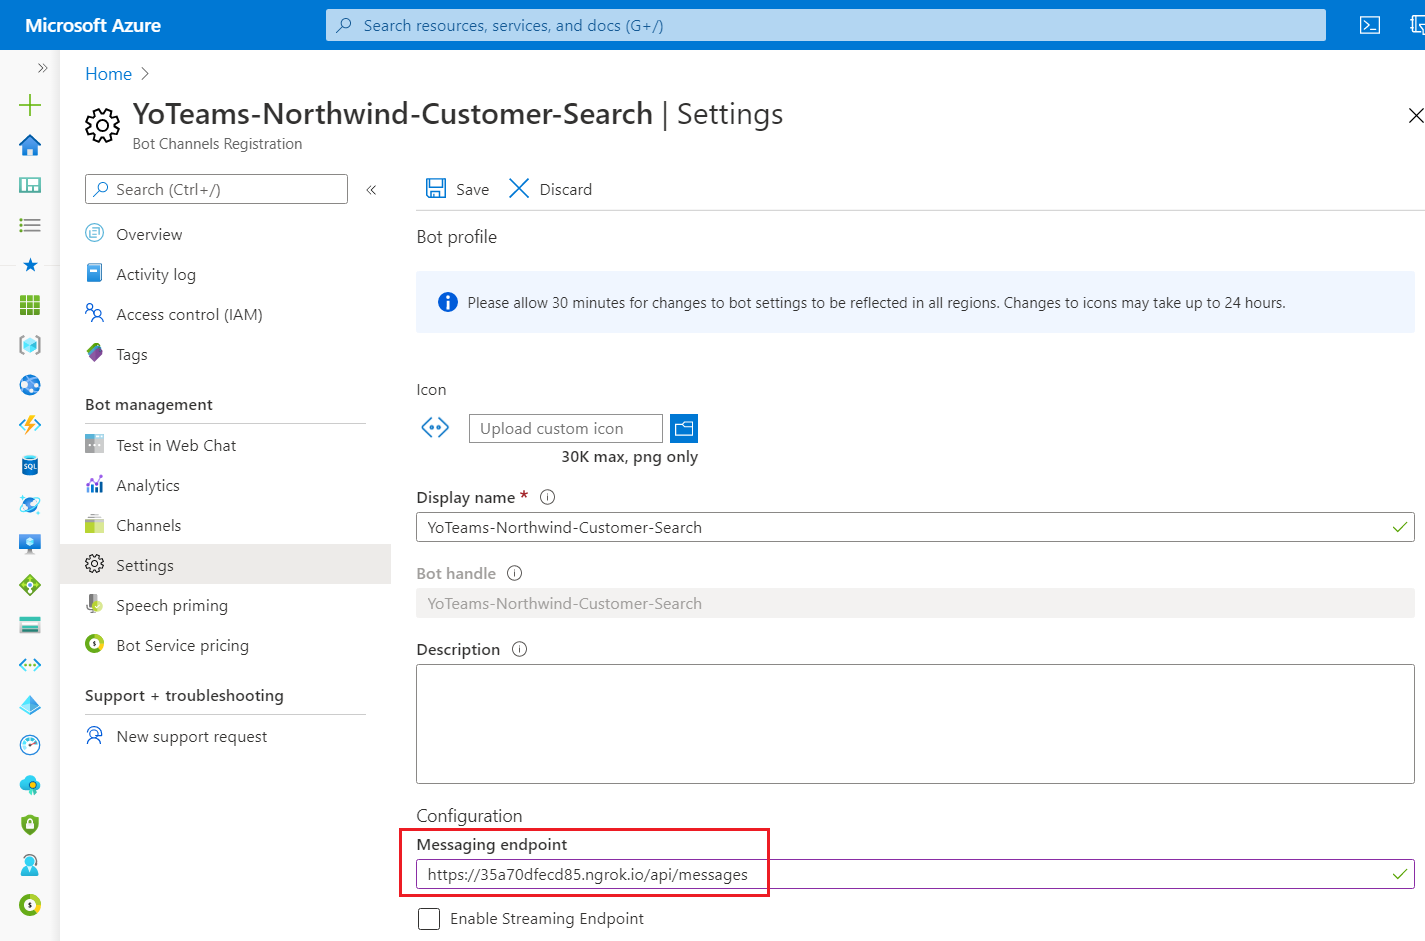Click the Save button
Image resolution: width=1425 pixels, height=941 pixels.
[458, 189]
